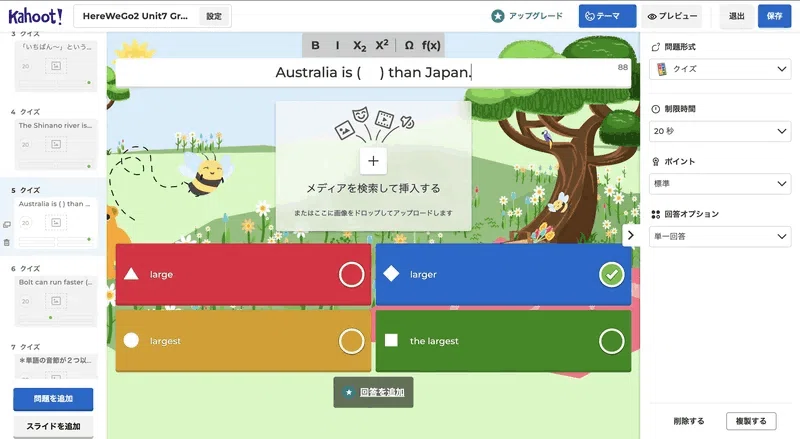
Task: Select question 3 slide in sidebar
Action: pyautogui.click(x=56, y=64)
